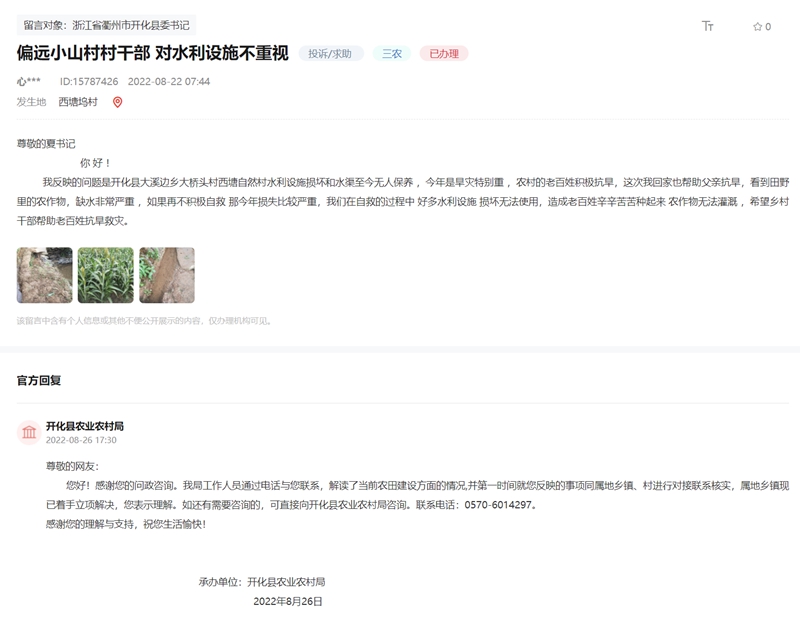The image size is (800, 619).
Task: Click the 已办理 status tag
Action: tap(443, 54)
